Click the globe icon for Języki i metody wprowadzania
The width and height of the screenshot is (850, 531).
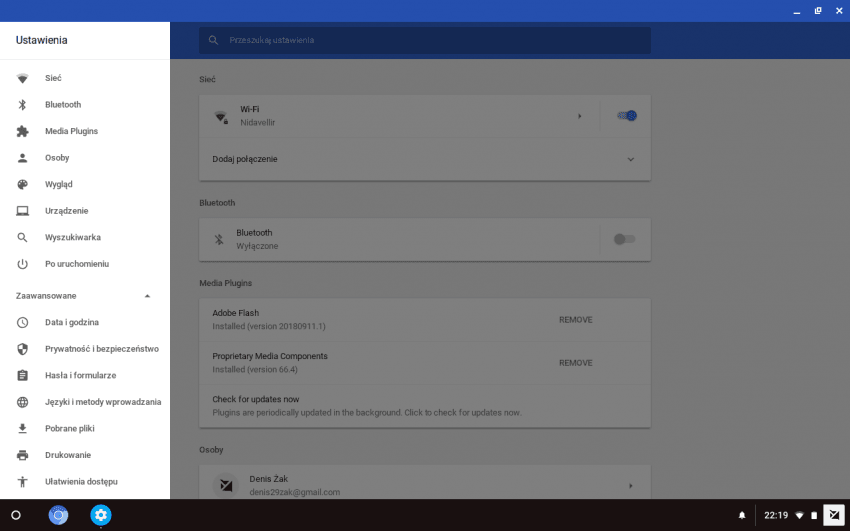coord(22,402)
